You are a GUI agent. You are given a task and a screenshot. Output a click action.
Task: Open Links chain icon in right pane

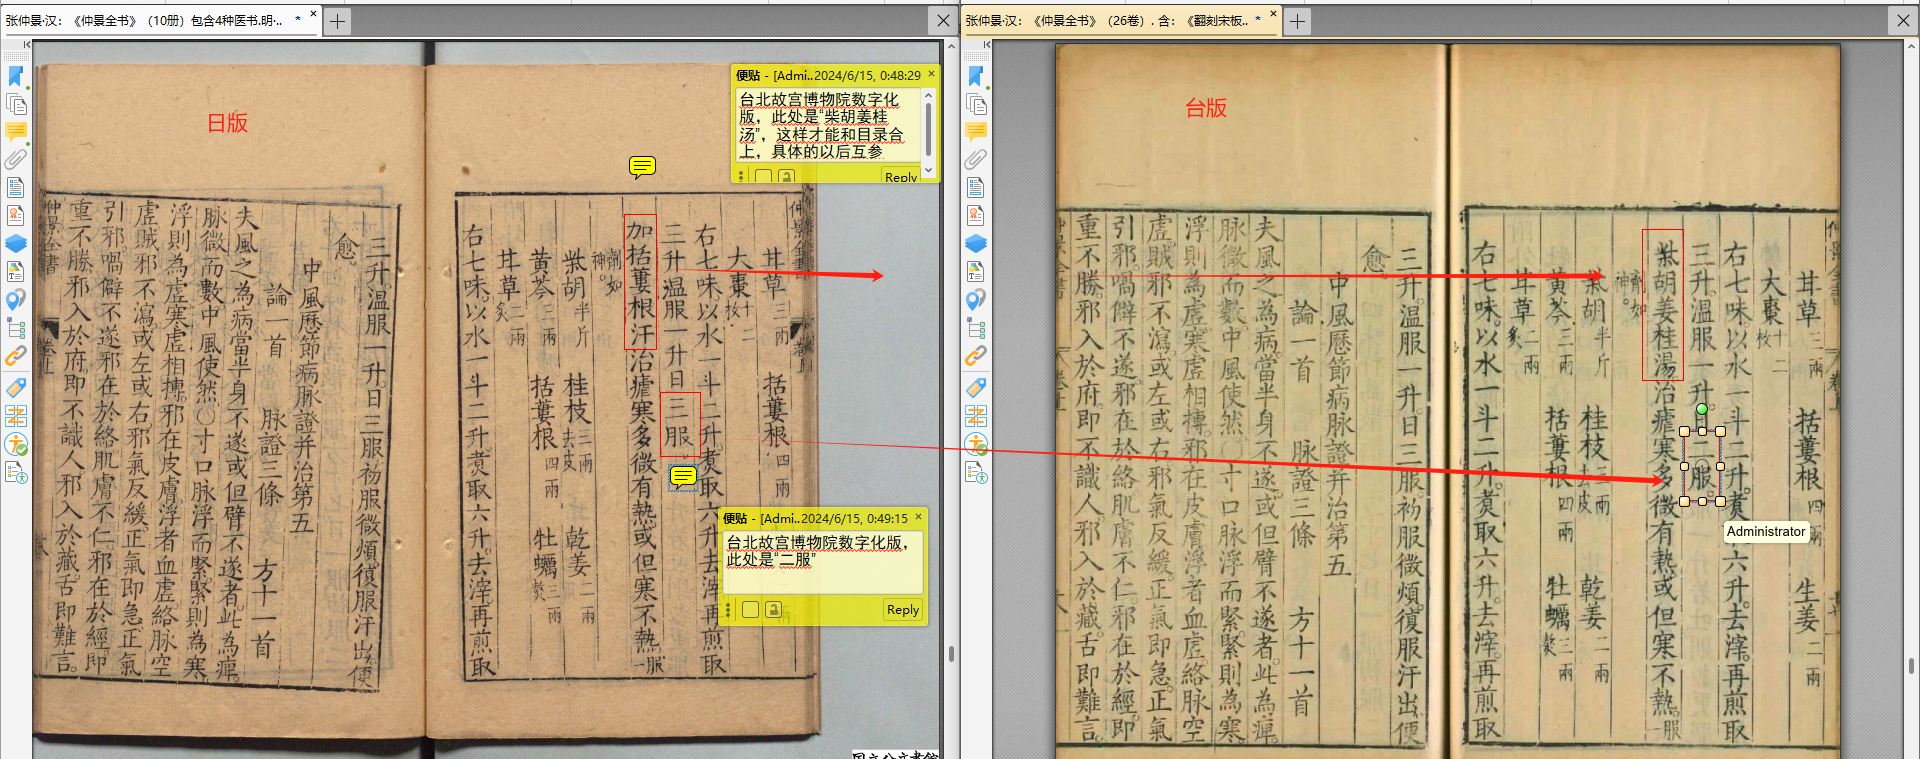click(976, 356)
